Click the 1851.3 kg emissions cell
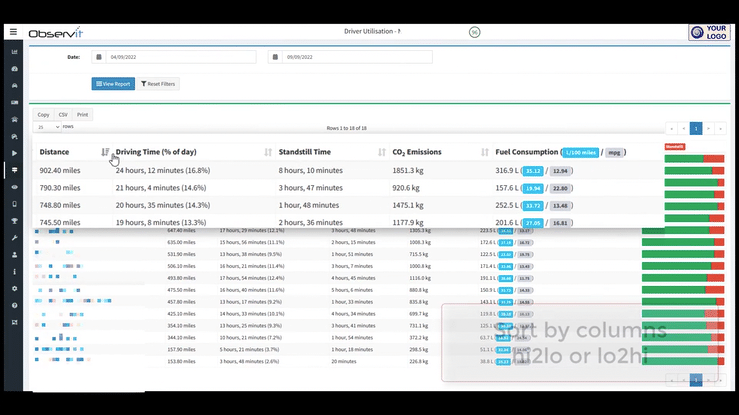Screen dimensions: 739x415 (x=408, y=171)
